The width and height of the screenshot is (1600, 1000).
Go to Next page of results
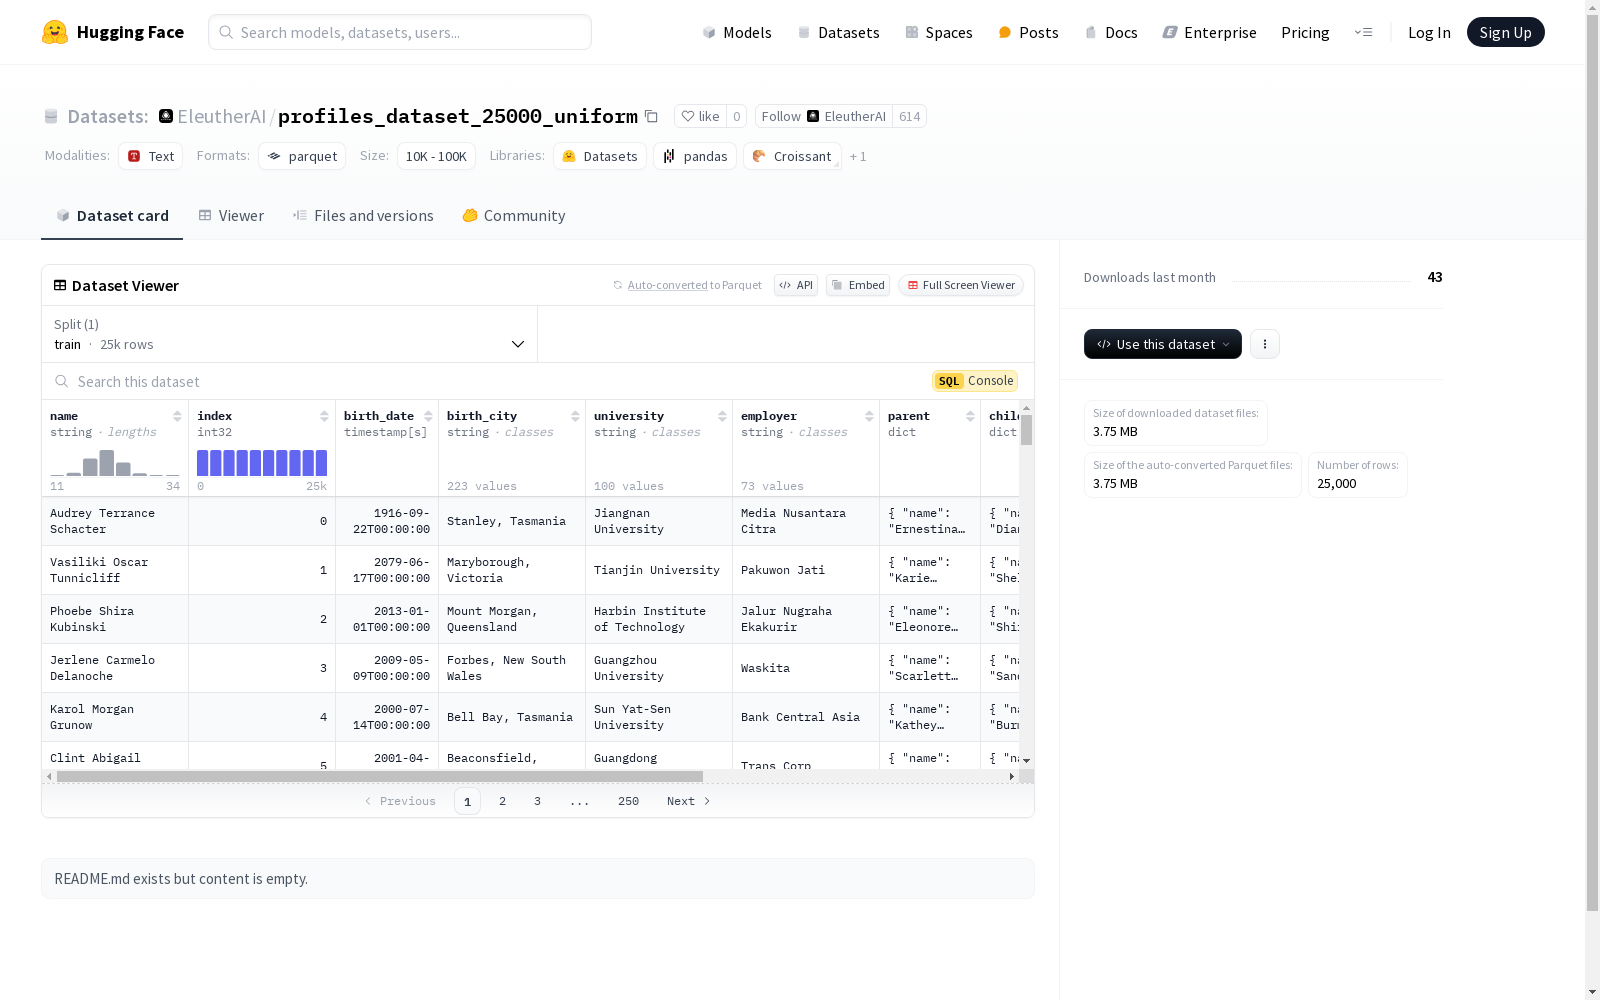(688, 801)
